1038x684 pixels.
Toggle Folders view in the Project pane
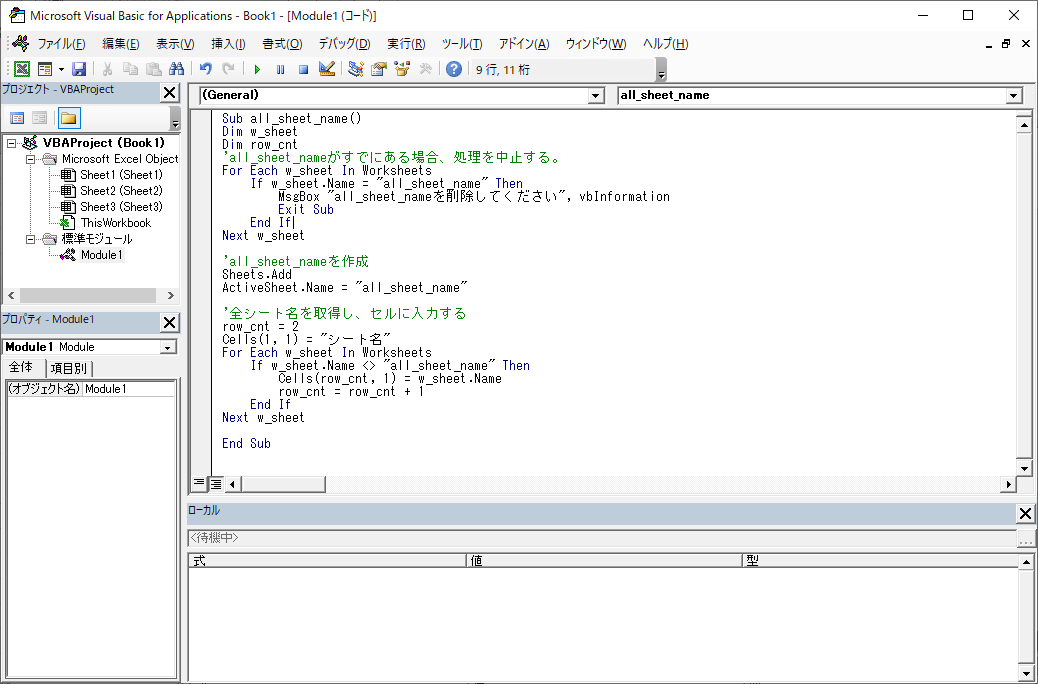coord(68,118)
